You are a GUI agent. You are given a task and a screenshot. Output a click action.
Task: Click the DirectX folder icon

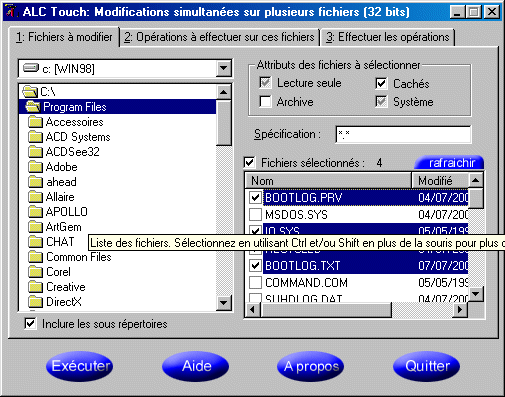click(x=35, y=302)
